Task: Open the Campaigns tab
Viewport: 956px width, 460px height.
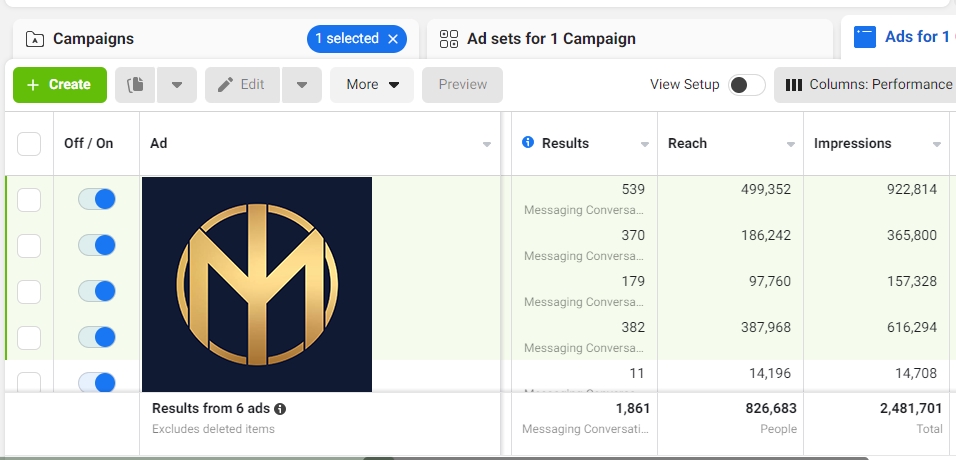Action: [216, 39]
